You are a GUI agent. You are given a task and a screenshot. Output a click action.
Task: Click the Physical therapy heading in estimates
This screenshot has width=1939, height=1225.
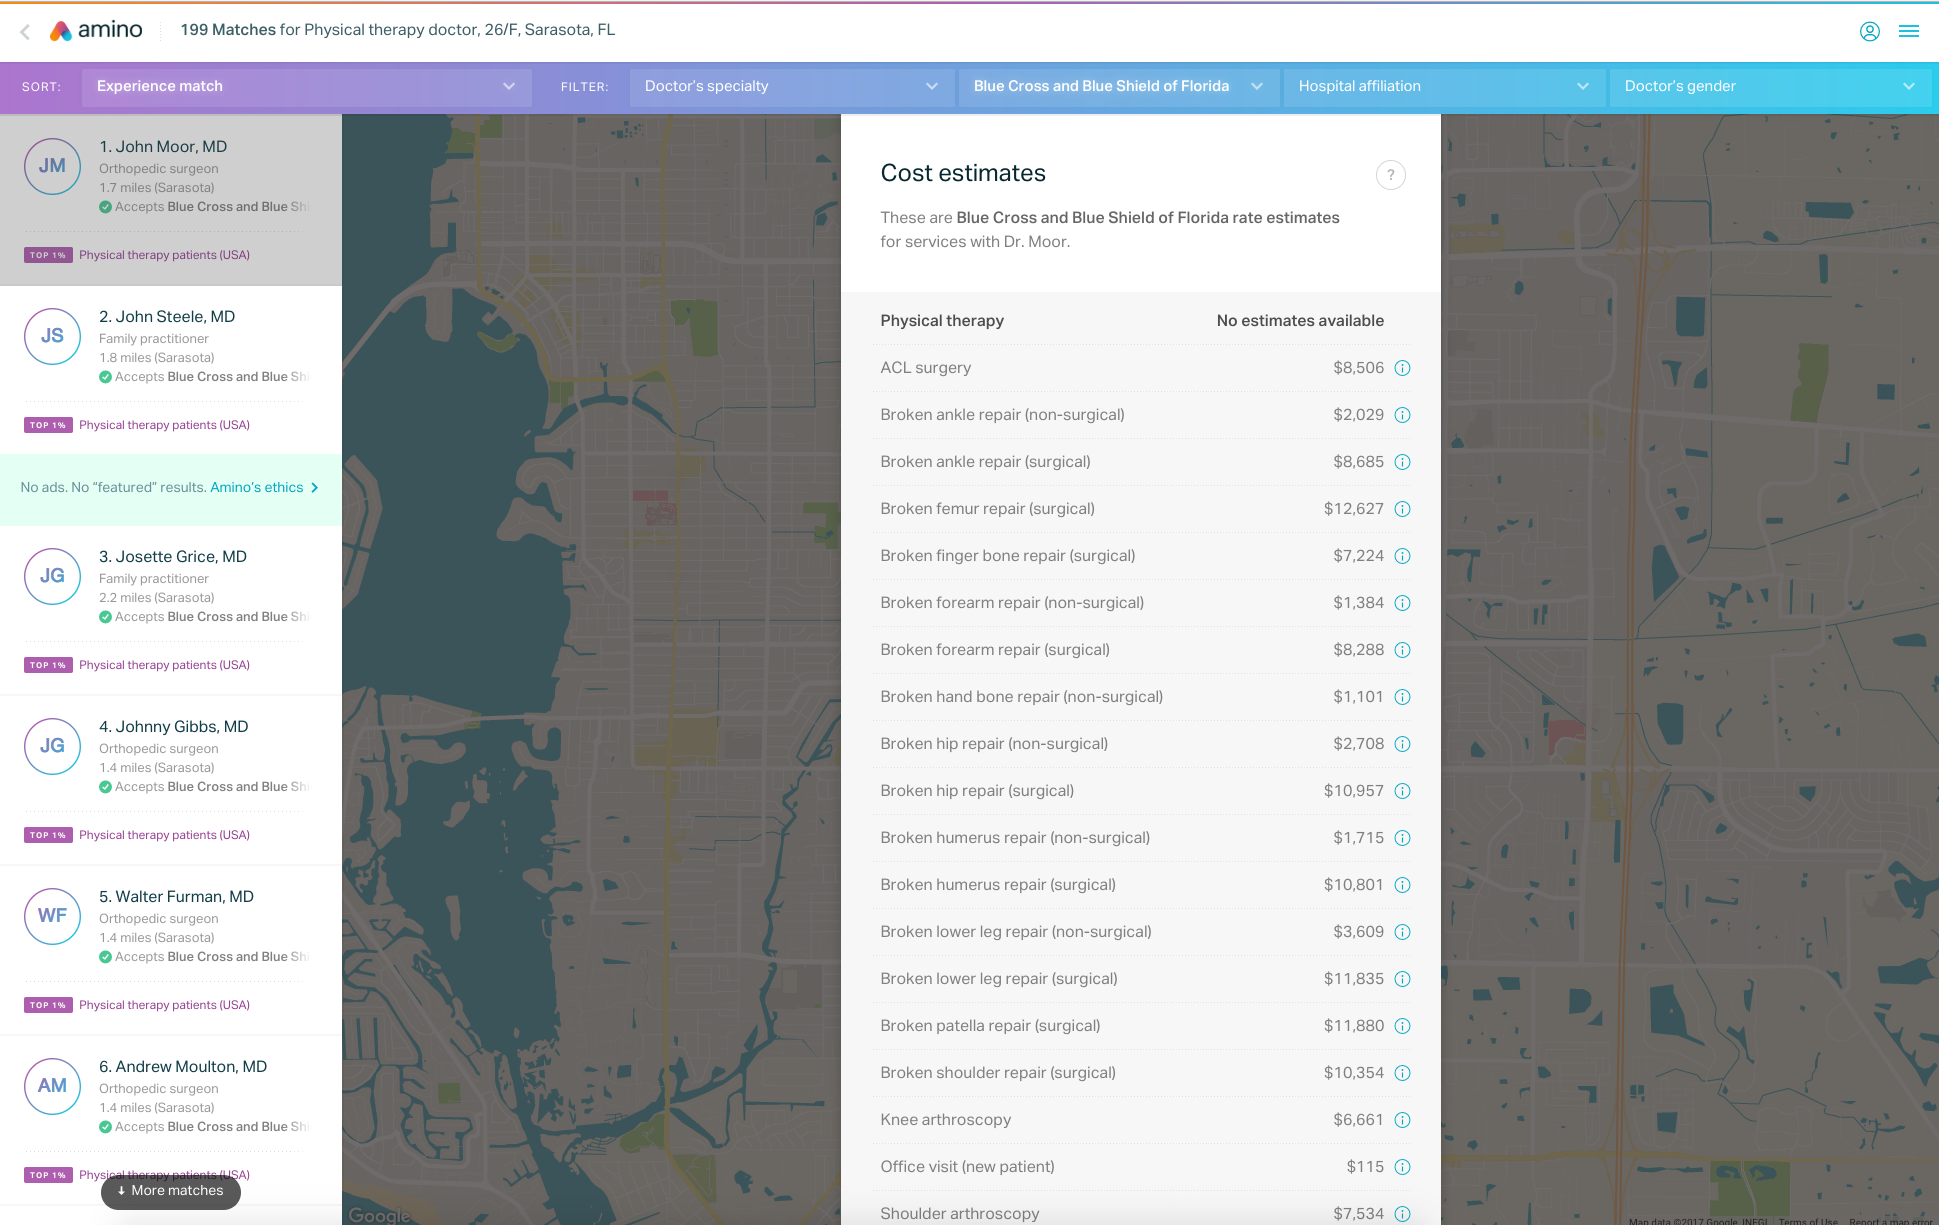942,321
